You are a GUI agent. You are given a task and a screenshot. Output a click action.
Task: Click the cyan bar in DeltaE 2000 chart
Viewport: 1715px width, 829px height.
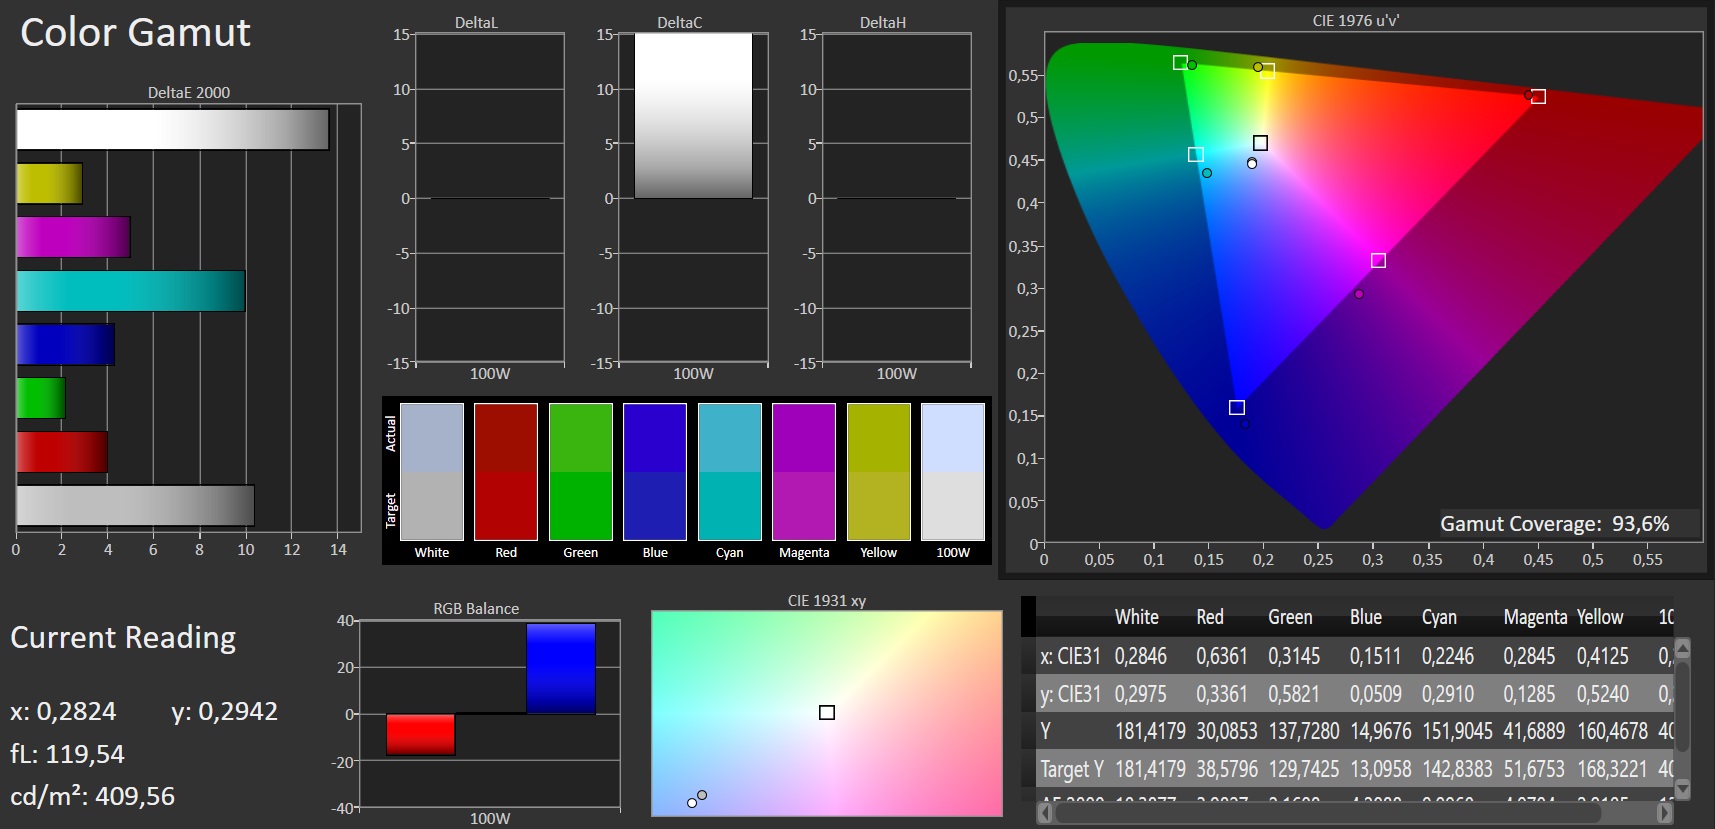[x=130, y=291]
